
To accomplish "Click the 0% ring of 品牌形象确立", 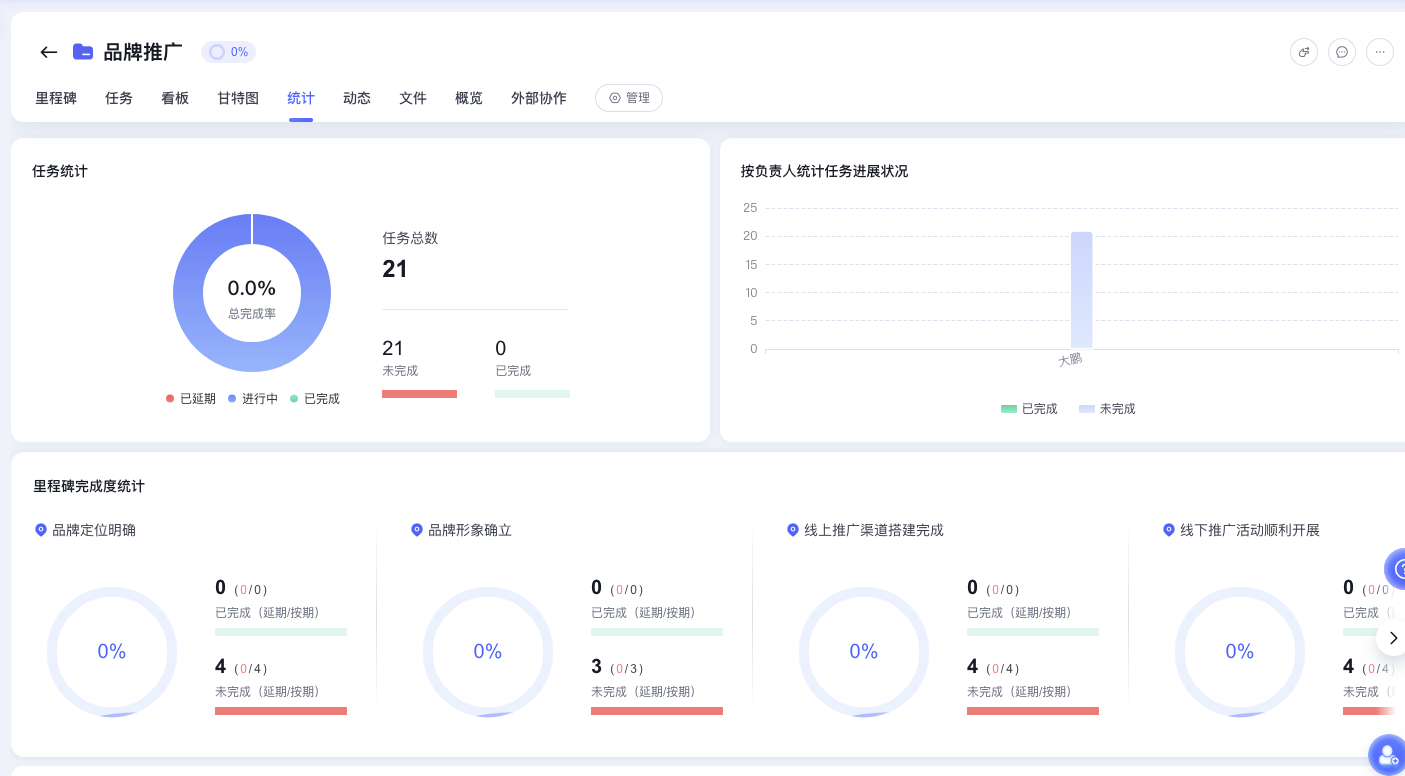I will [x=488, y=652].
